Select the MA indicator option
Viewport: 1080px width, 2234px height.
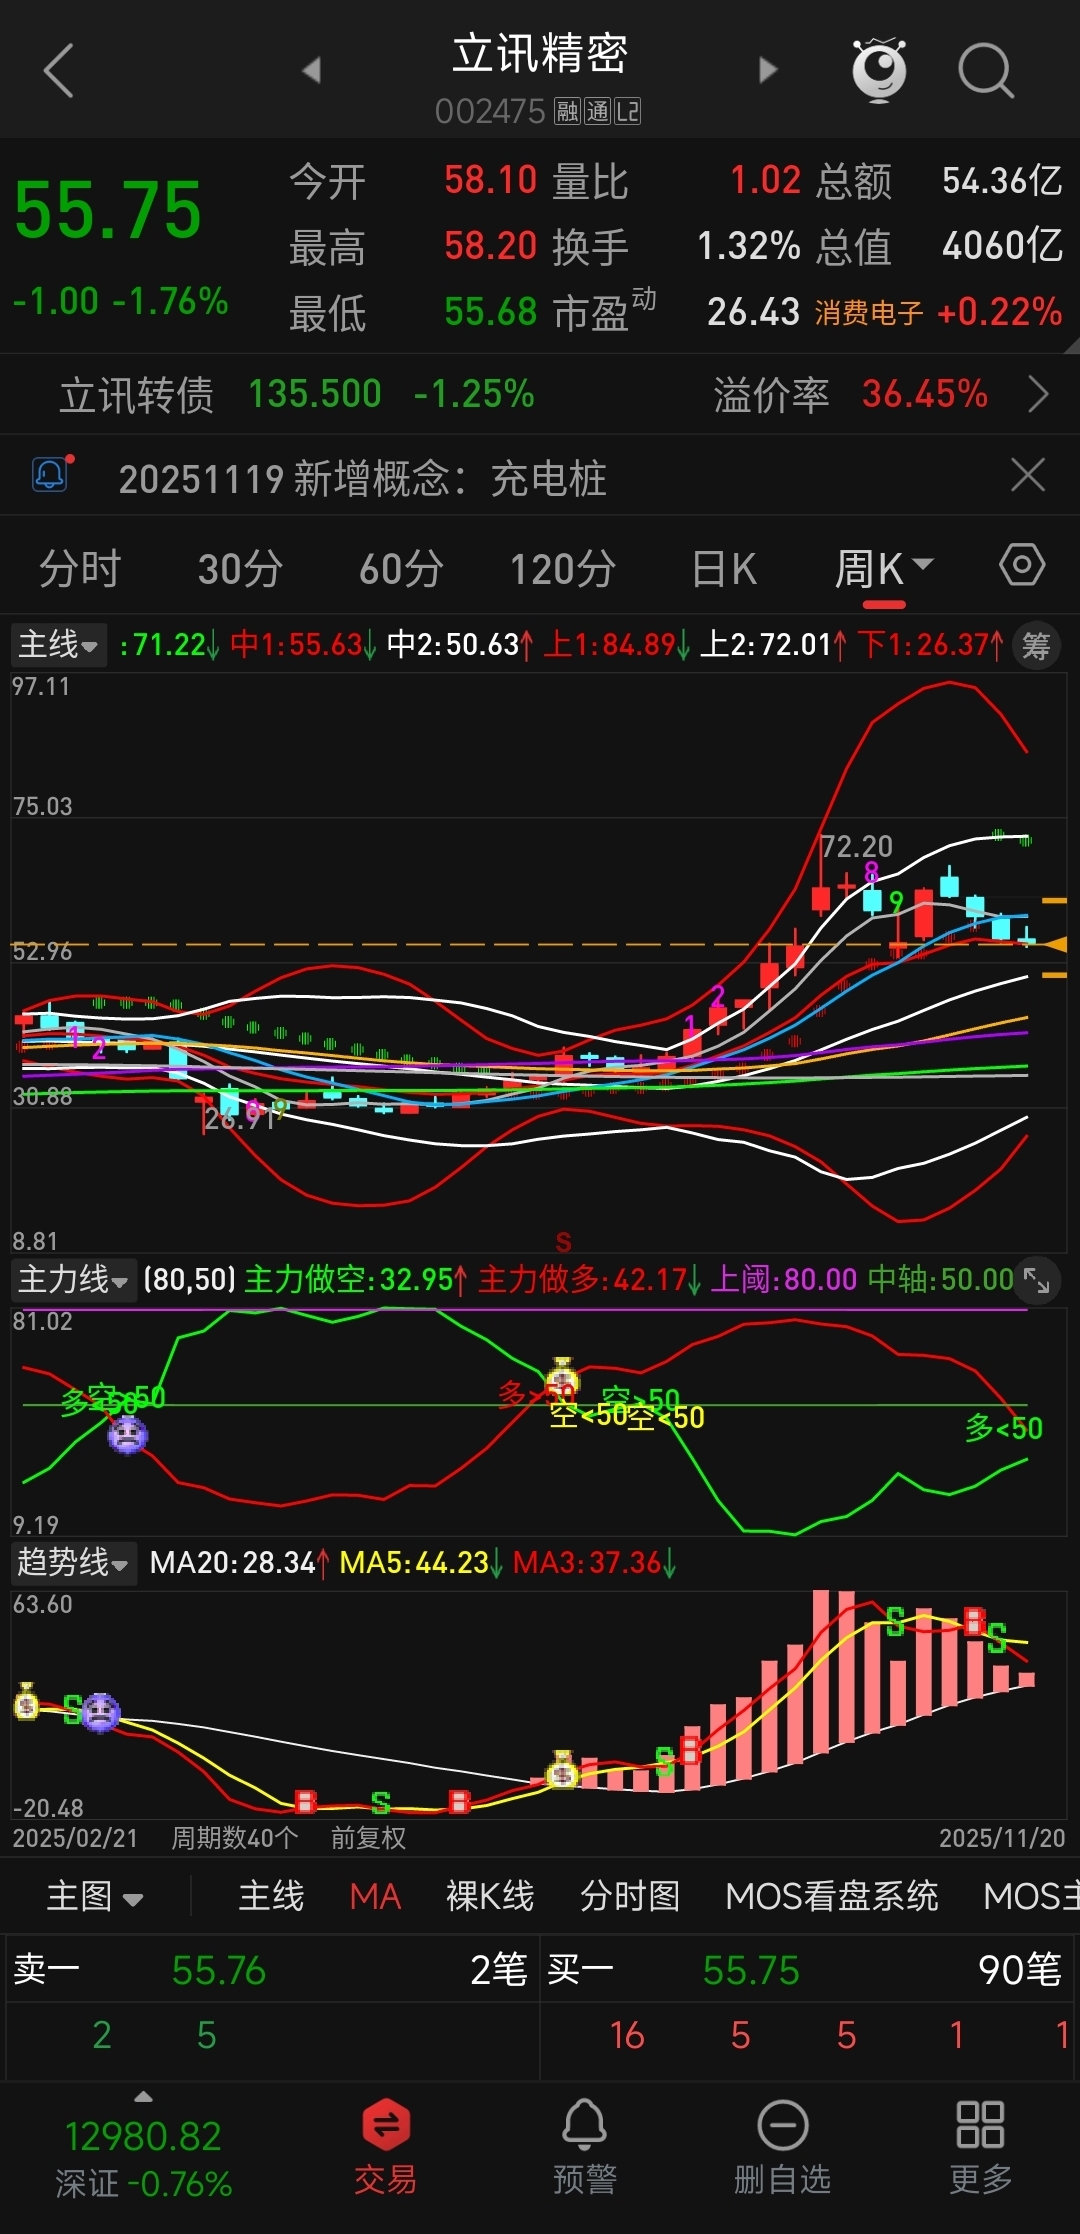pyautogui.click(x=375, y=1896)
